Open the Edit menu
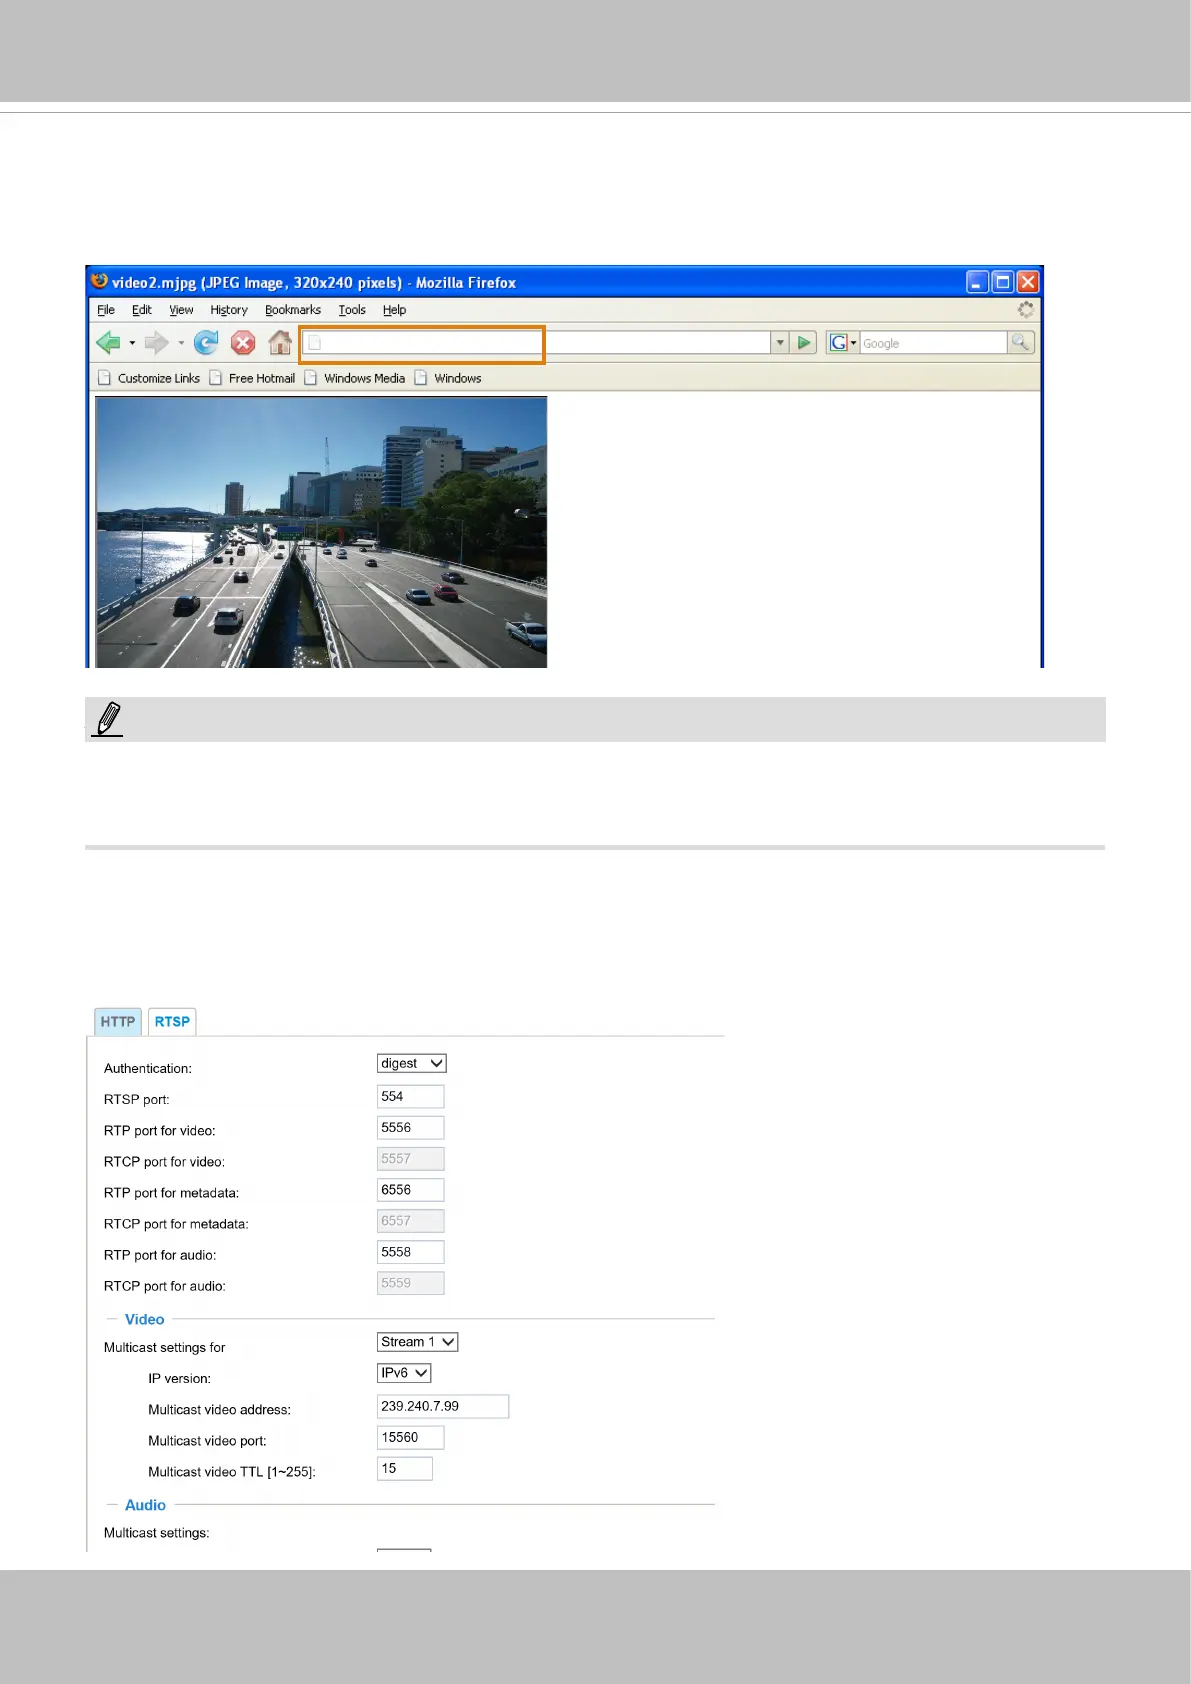 (142, 310)
